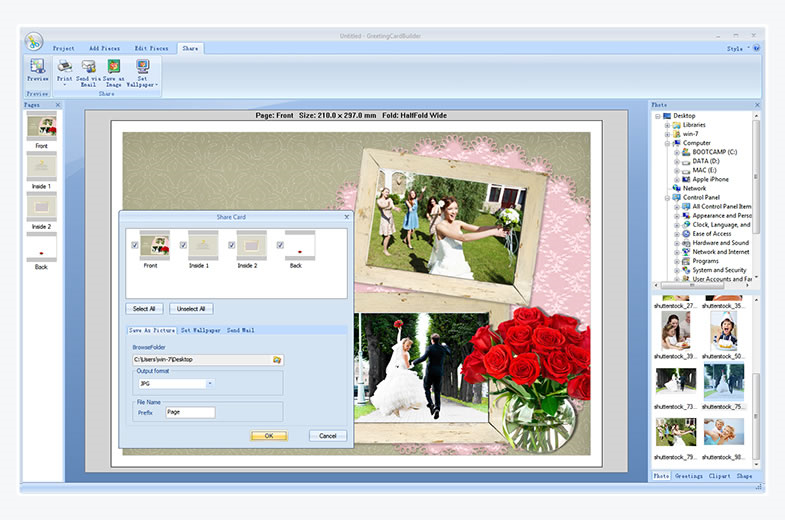The height and width of the screenshot is (520, 785).
Task: Collapse the Computer tree node
Action: 667,143
